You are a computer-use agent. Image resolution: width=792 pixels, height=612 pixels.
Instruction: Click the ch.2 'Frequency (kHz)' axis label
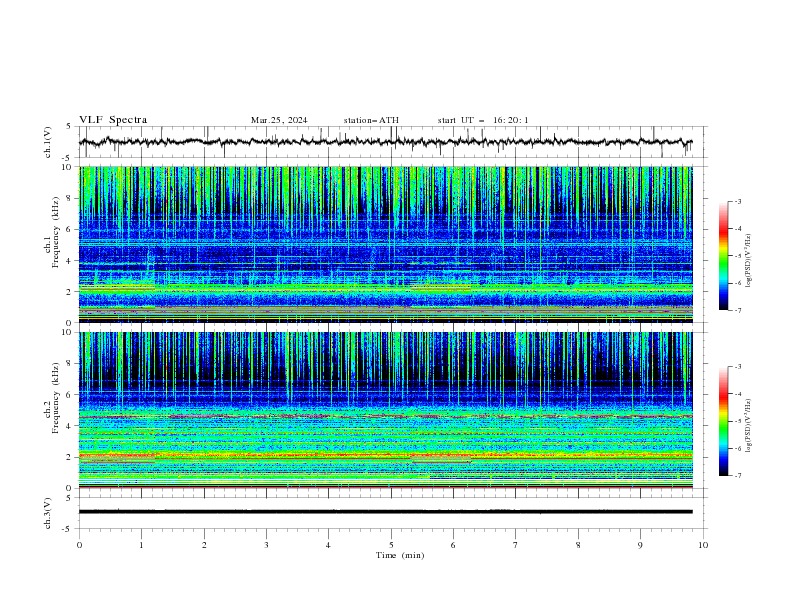pos(56,398)
